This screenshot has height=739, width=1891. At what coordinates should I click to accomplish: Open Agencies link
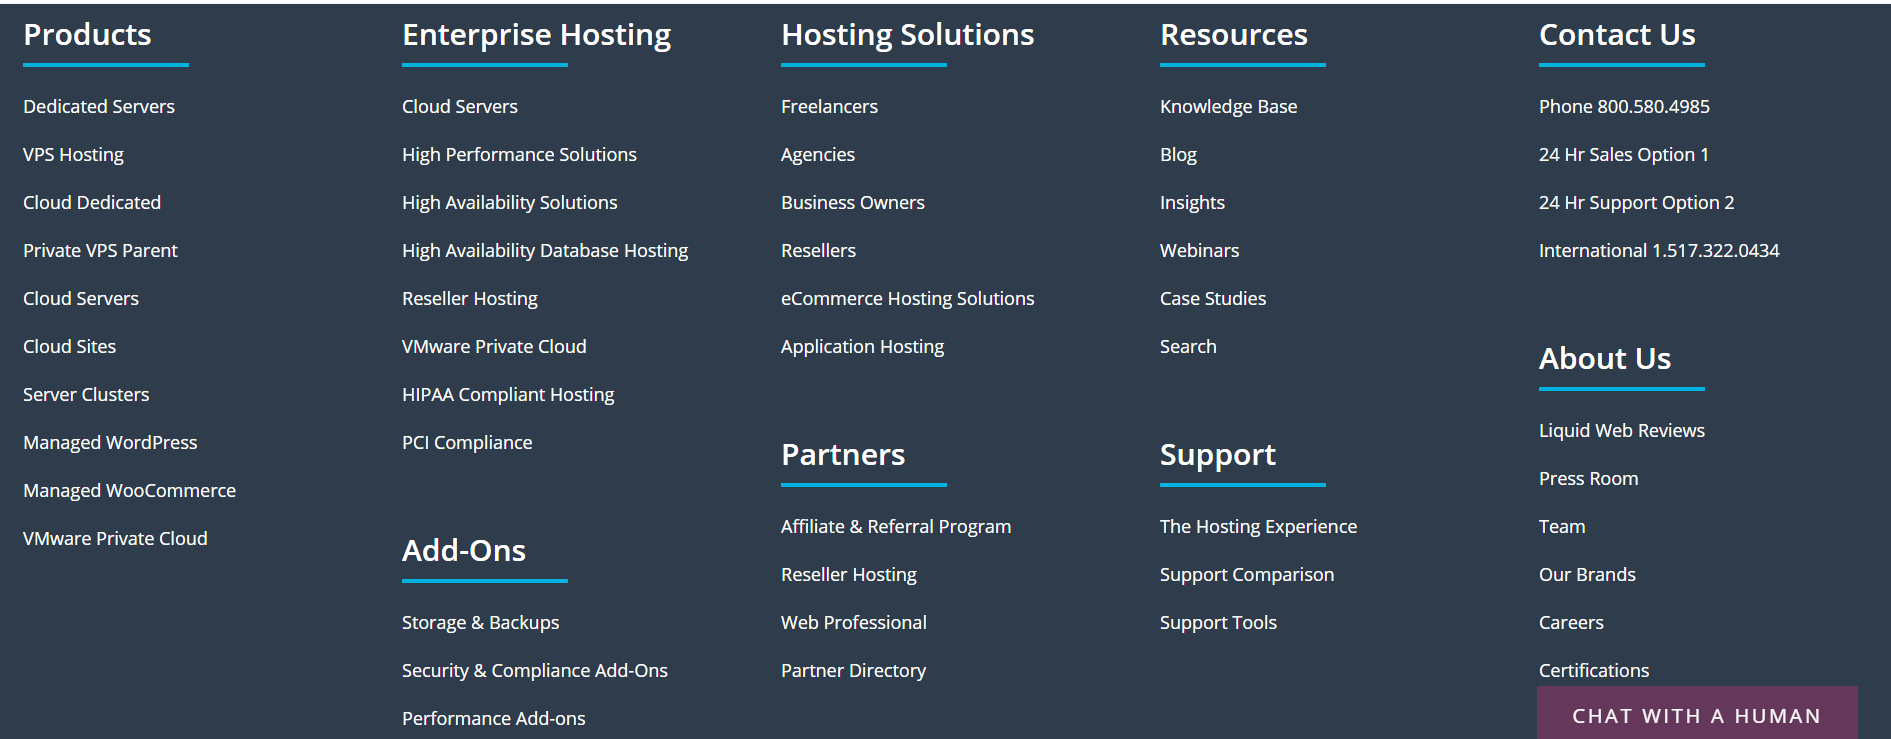(x=818, y=155)
